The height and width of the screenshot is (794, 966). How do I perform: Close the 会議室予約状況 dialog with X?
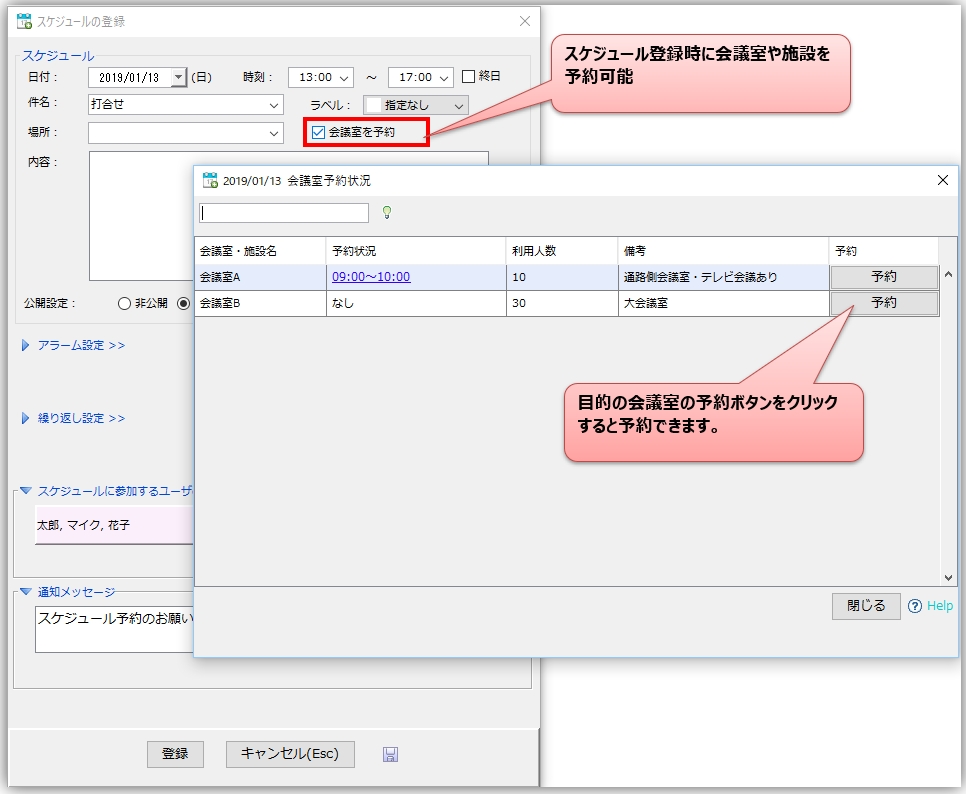(x=942, y=181)
